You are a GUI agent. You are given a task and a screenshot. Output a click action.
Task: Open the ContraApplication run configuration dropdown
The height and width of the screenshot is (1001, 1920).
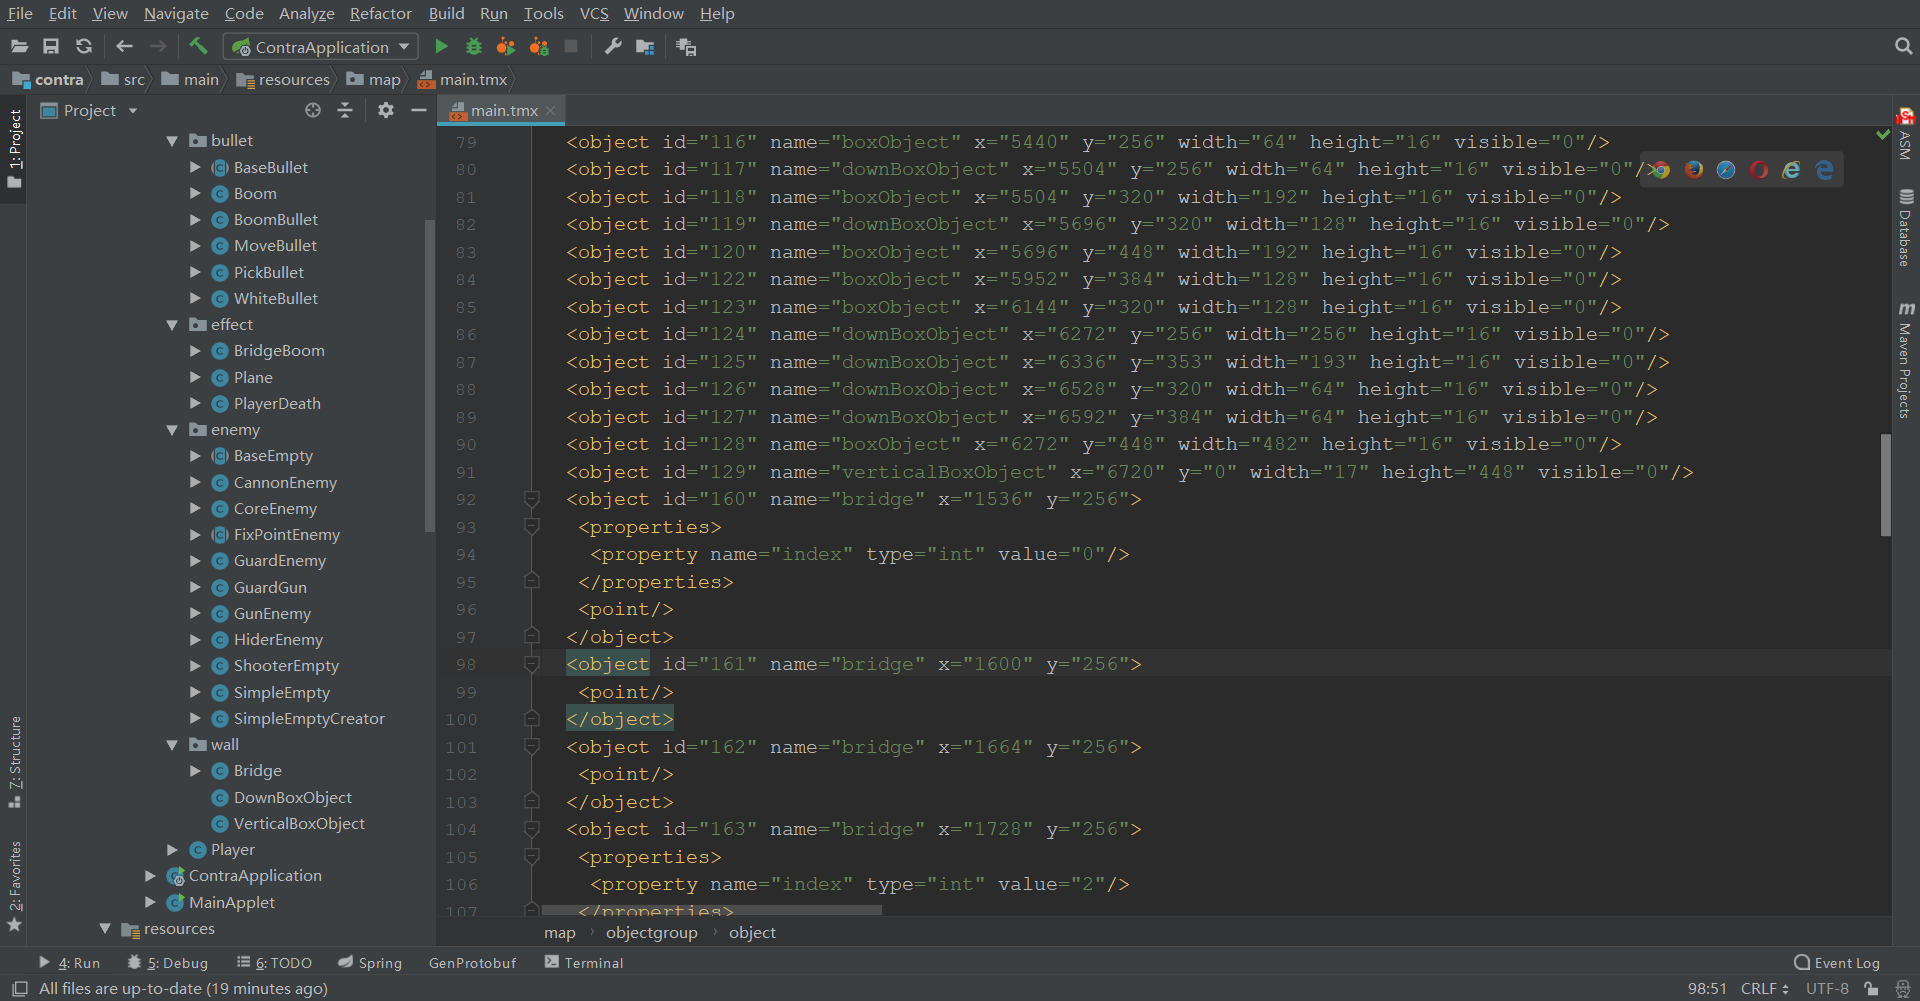point(320,47)
